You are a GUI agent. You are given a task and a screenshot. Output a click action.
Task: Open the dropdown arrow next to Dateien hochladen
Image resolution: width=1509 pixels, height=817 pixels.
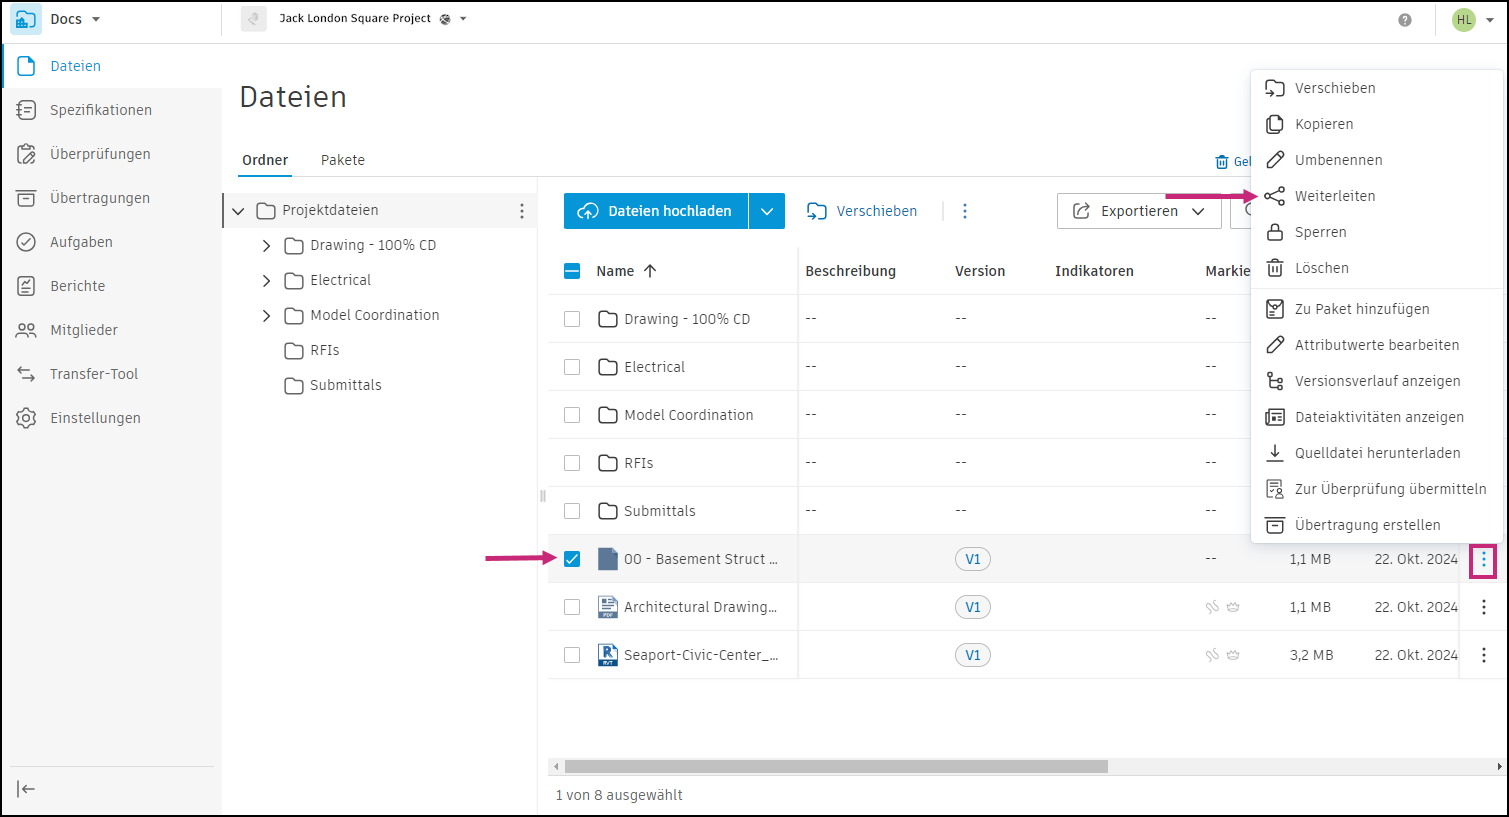coord(767,211)
